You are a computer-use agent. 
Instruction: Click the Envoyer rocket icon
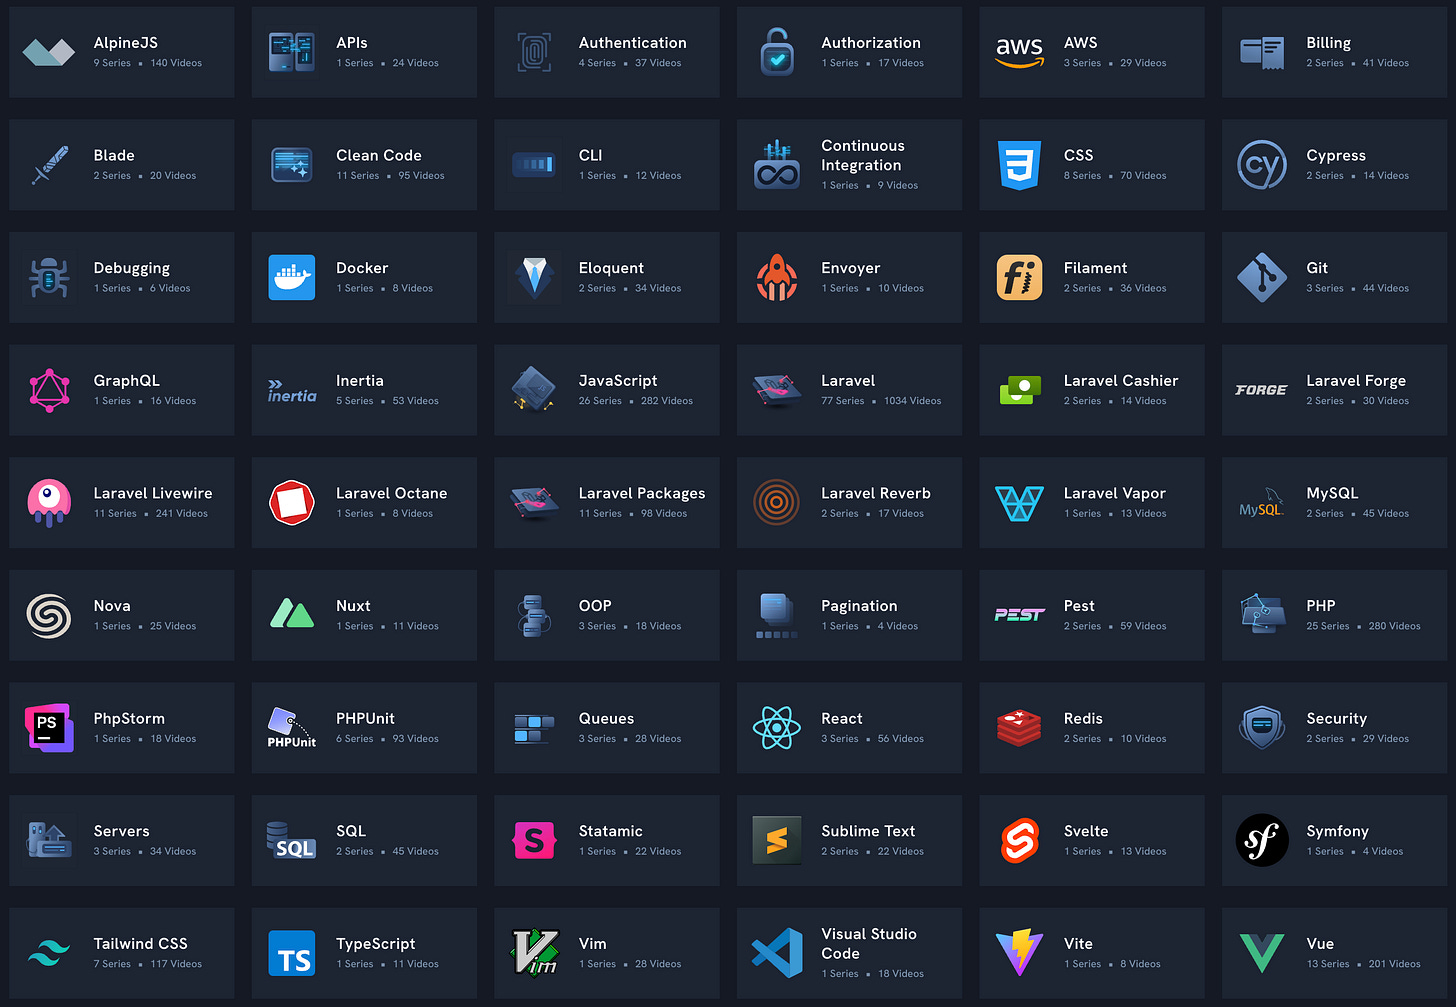[777, 278]
